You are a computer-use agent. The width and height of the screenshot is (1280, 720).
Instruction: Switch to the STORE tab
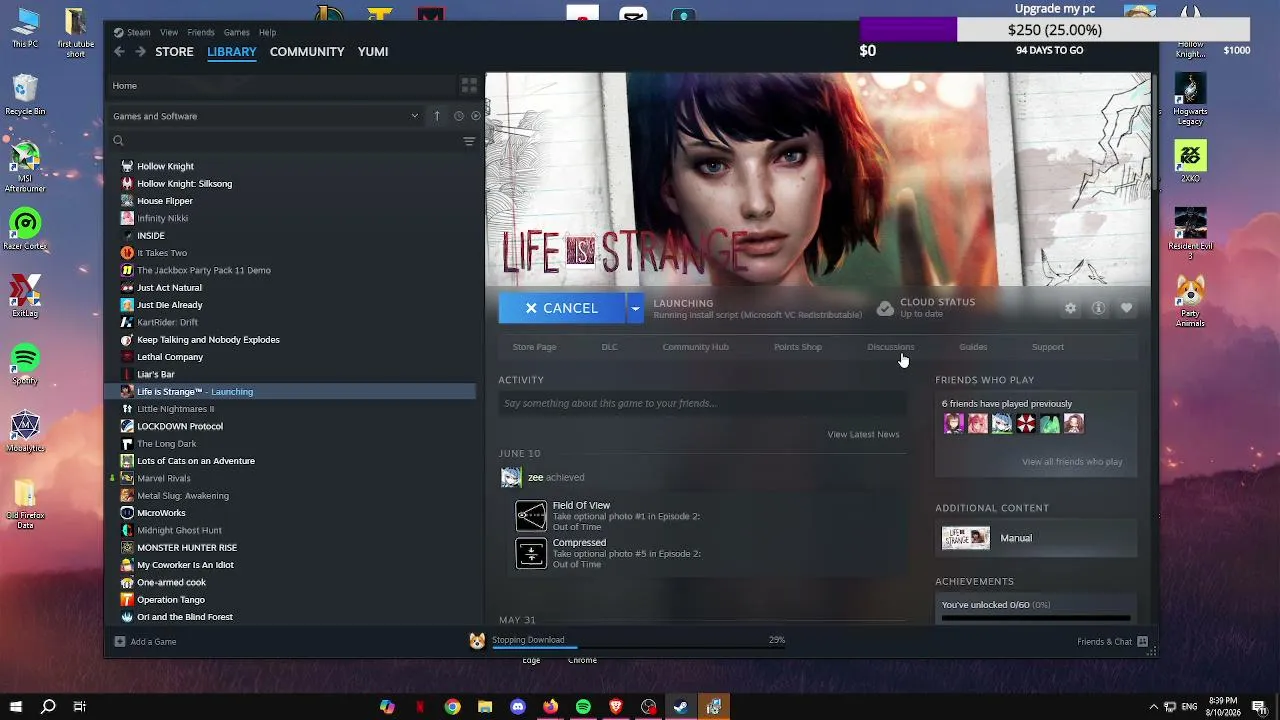click(174, 51)
